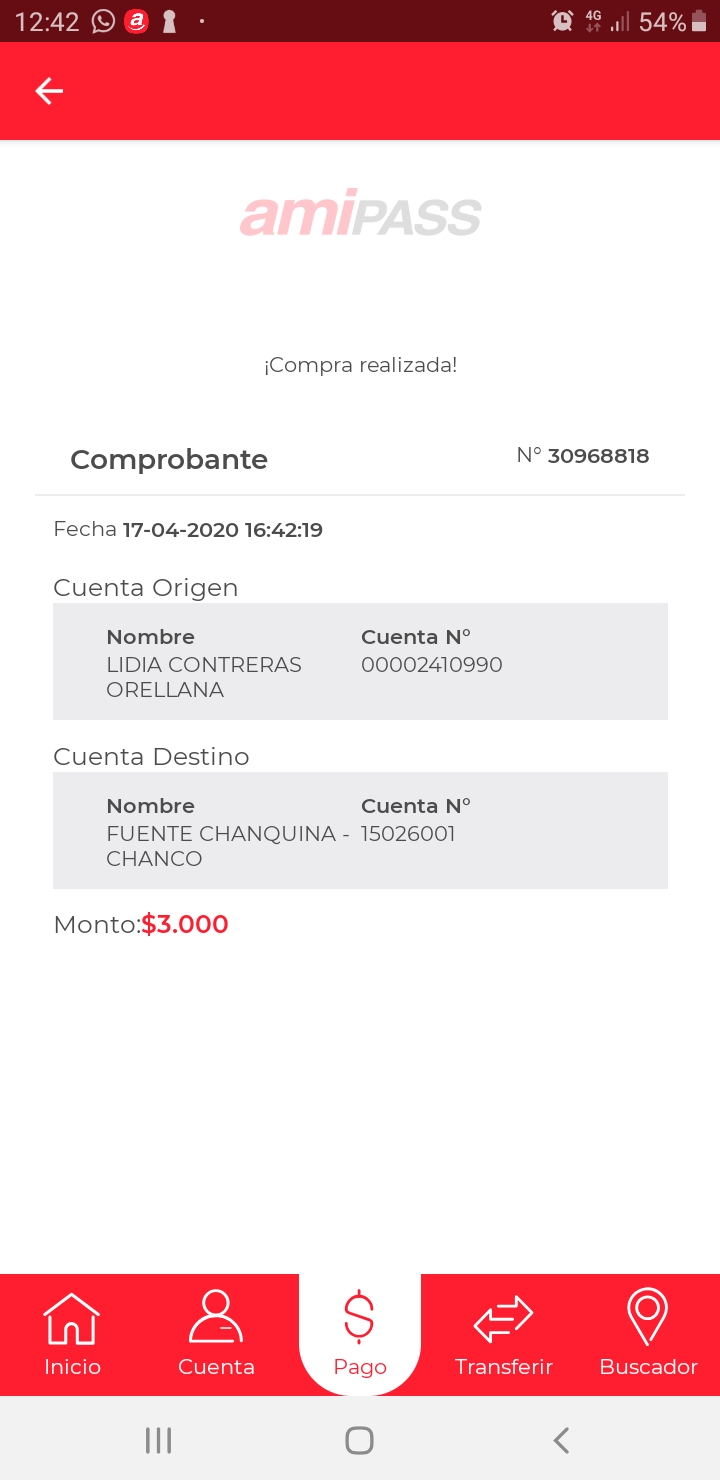
Task: Select the Pago dollar sign icon
Action: (359, 1316)
